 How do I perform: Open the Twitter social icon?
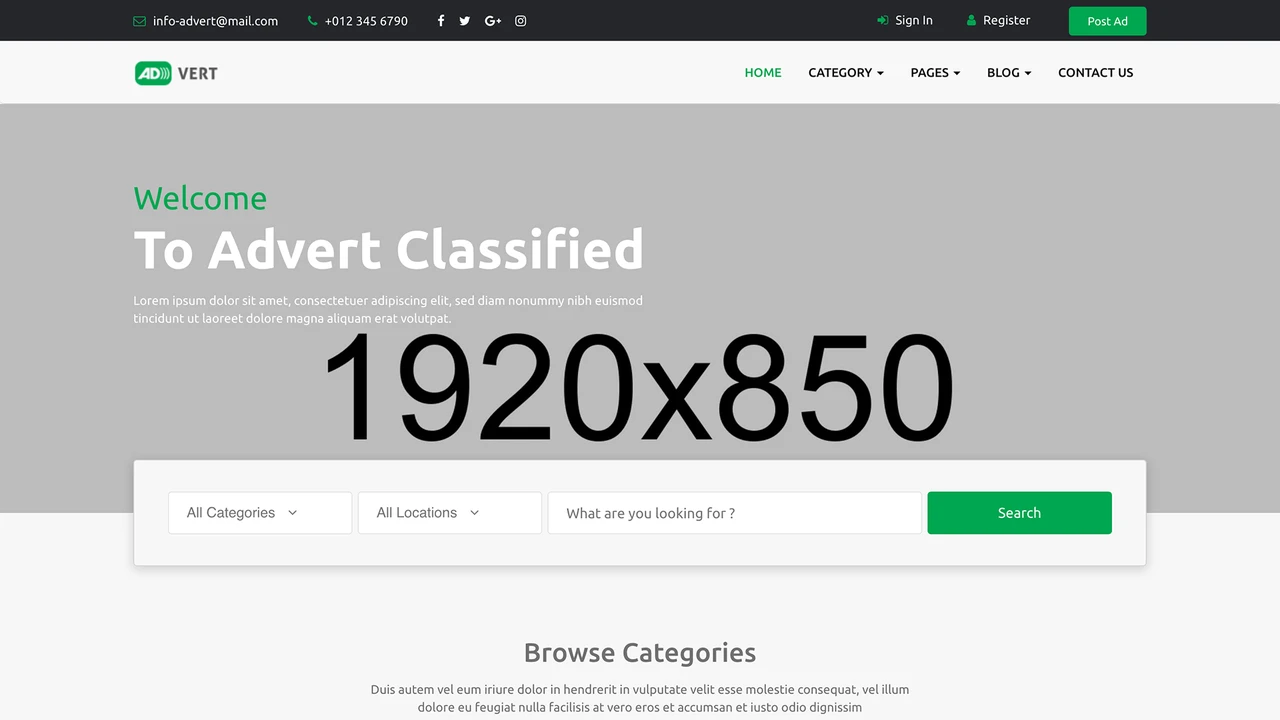point(465,21)
